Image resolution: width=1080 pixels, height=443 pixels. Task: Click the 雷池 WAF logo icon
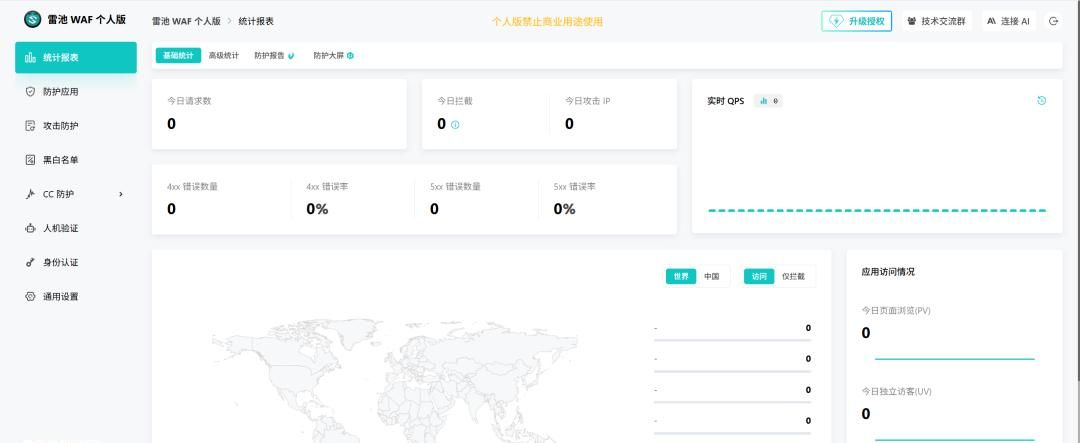(33, 20)
